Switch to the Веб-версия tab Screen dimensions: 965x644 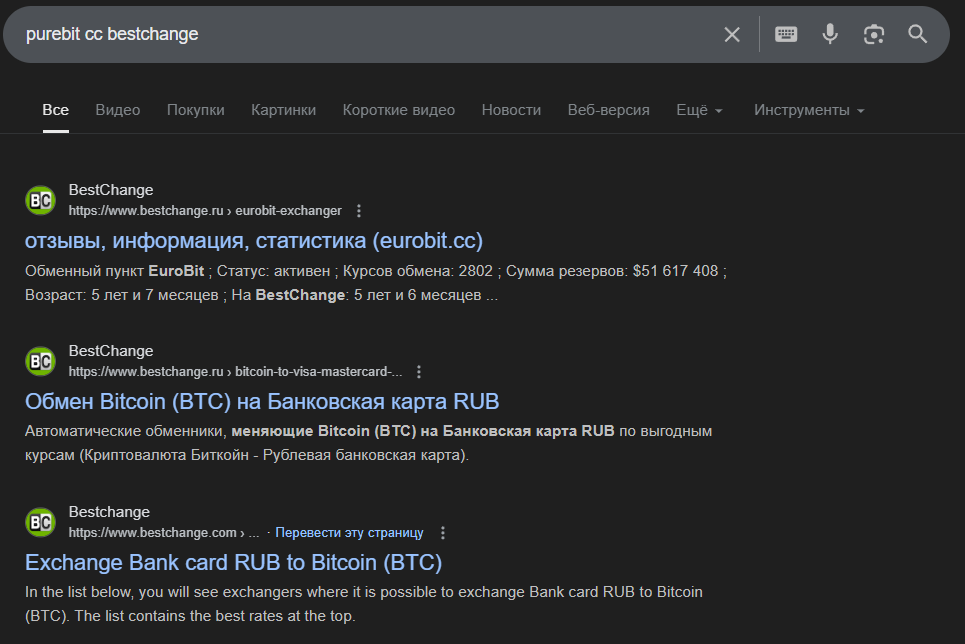609,110
